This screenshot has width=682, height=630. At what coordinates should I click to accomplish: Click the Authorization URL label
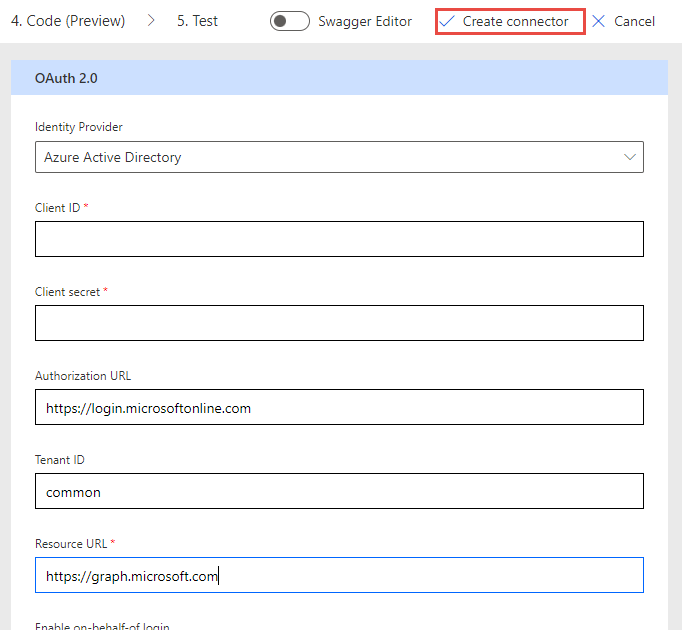point(83,376)
